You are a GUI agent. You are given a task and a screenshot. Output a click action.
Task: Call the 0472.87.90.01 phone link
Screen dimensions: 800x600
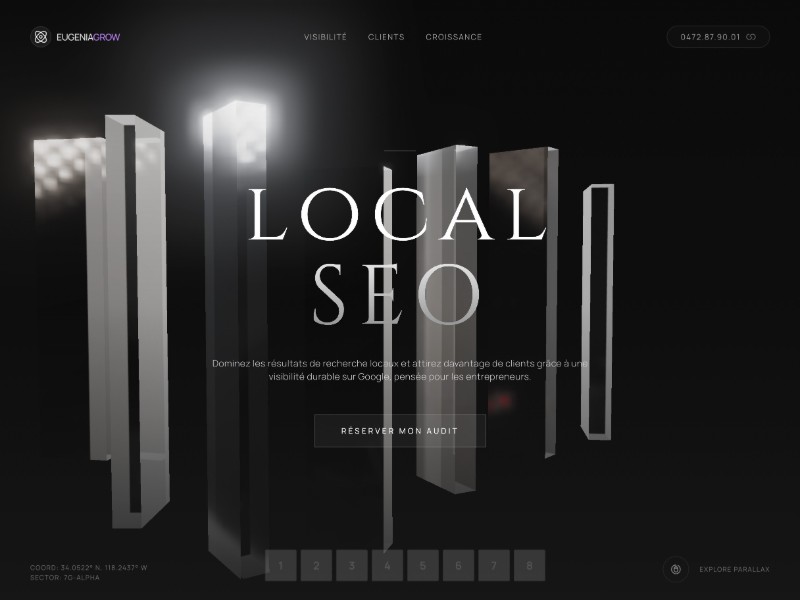pyautogui.click(x=711, y=37)
